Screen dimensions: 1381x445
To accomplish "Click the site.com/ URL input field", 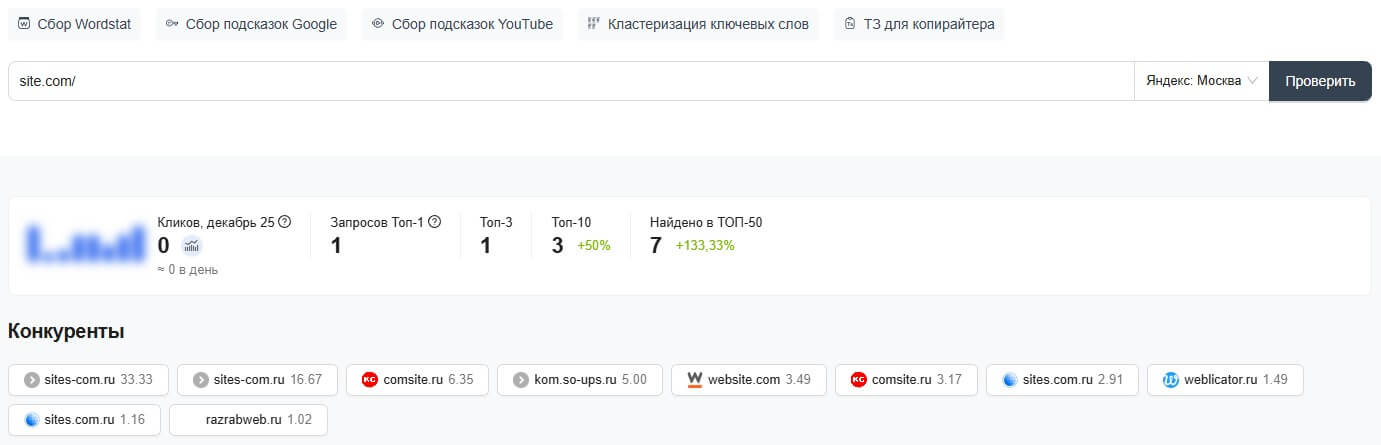I will tap(571, 81).
